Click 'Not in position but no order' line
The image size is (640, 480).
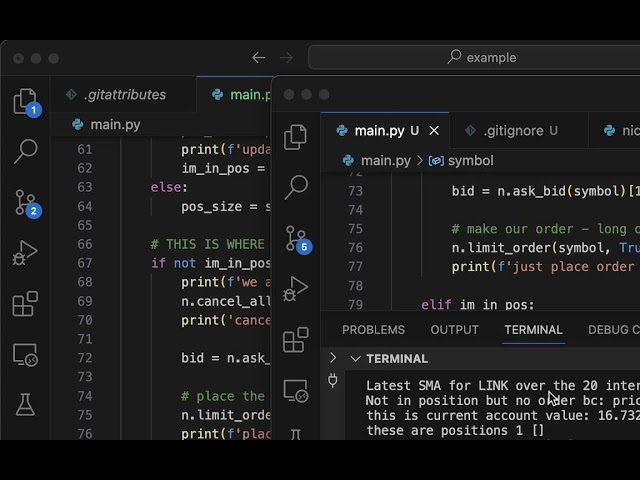click(502, 401)
